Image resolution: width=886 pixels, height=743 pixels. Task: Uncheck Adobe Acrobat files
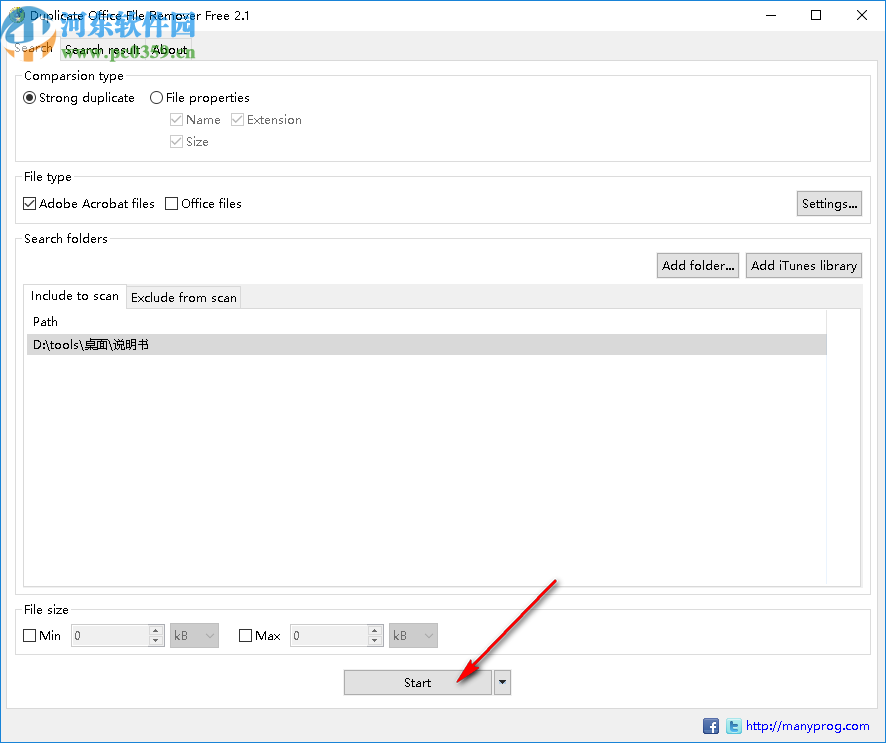coord(29,203)
